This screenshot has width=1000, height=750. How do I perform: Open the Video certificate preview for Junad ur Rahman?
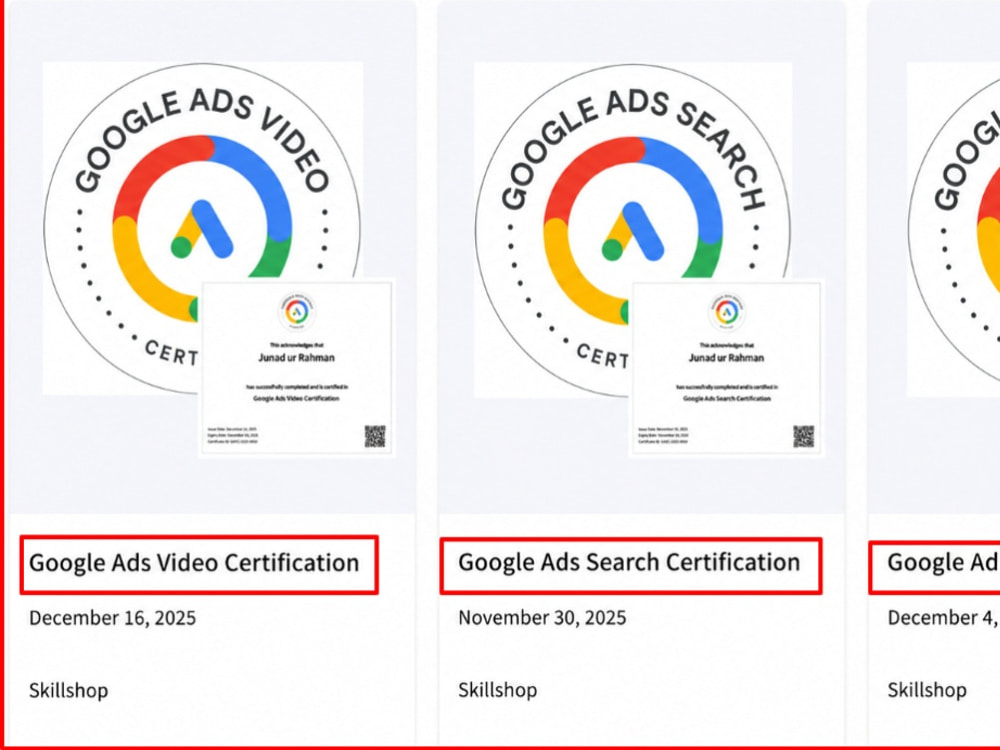coord(297,368)
